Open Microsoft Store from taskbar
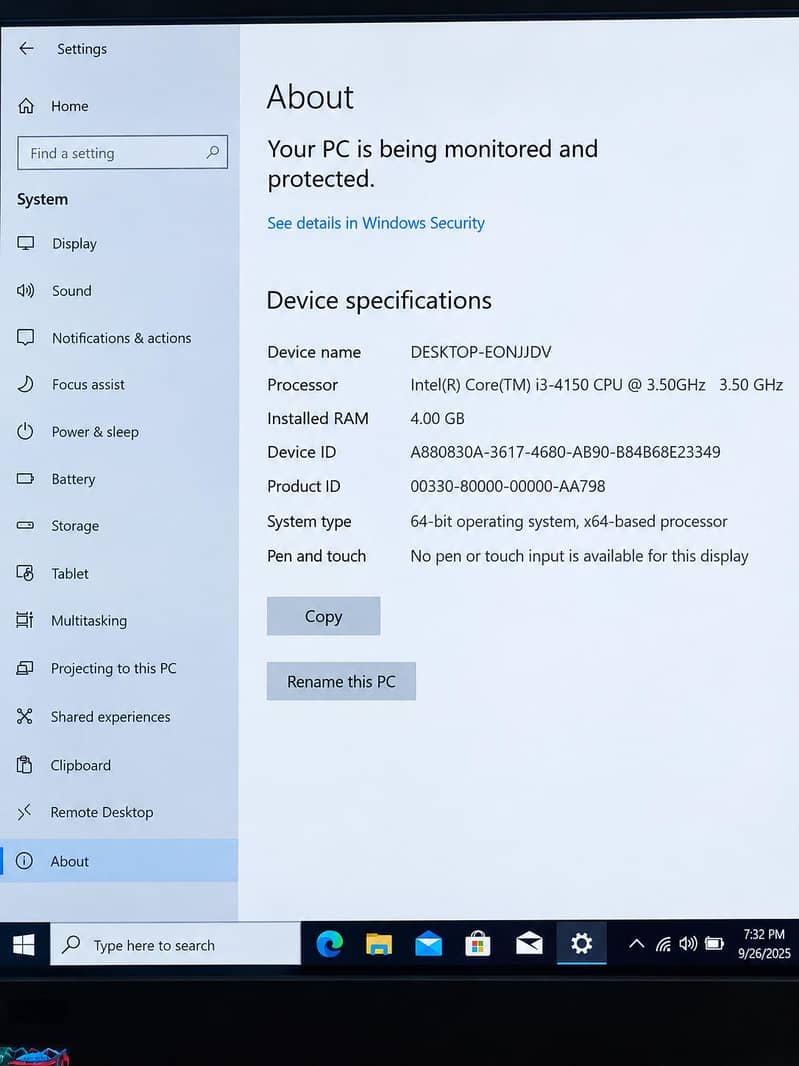This screenshot has height=1066, width=799. point(478,944)
